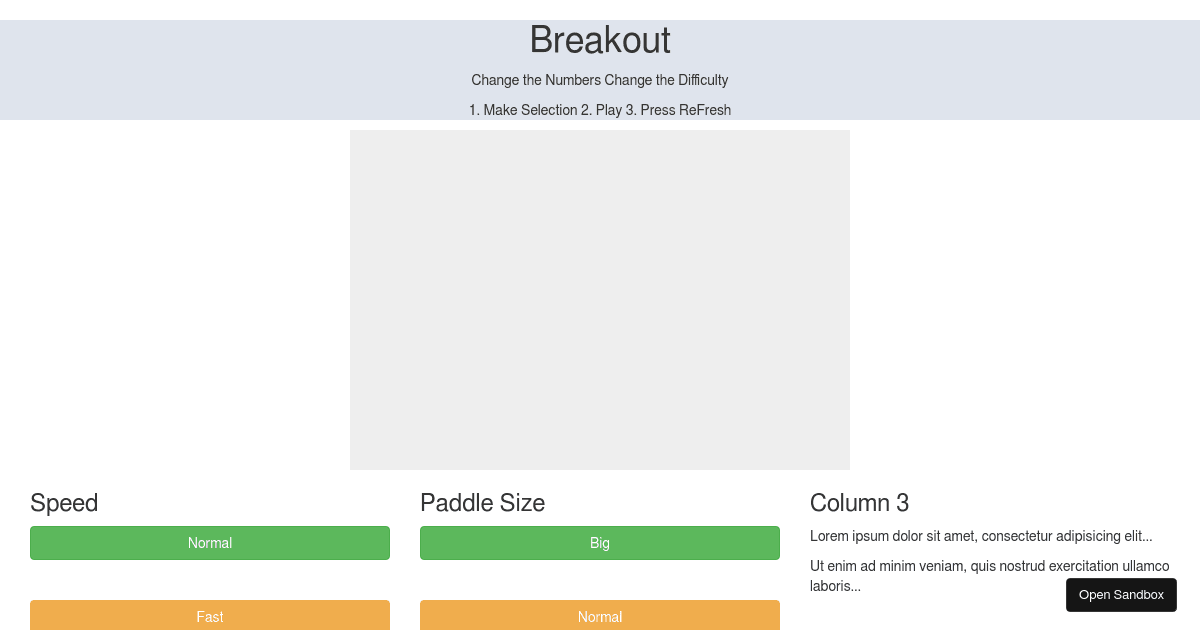Click the center of the grey play field

click(x=600, y=300)
